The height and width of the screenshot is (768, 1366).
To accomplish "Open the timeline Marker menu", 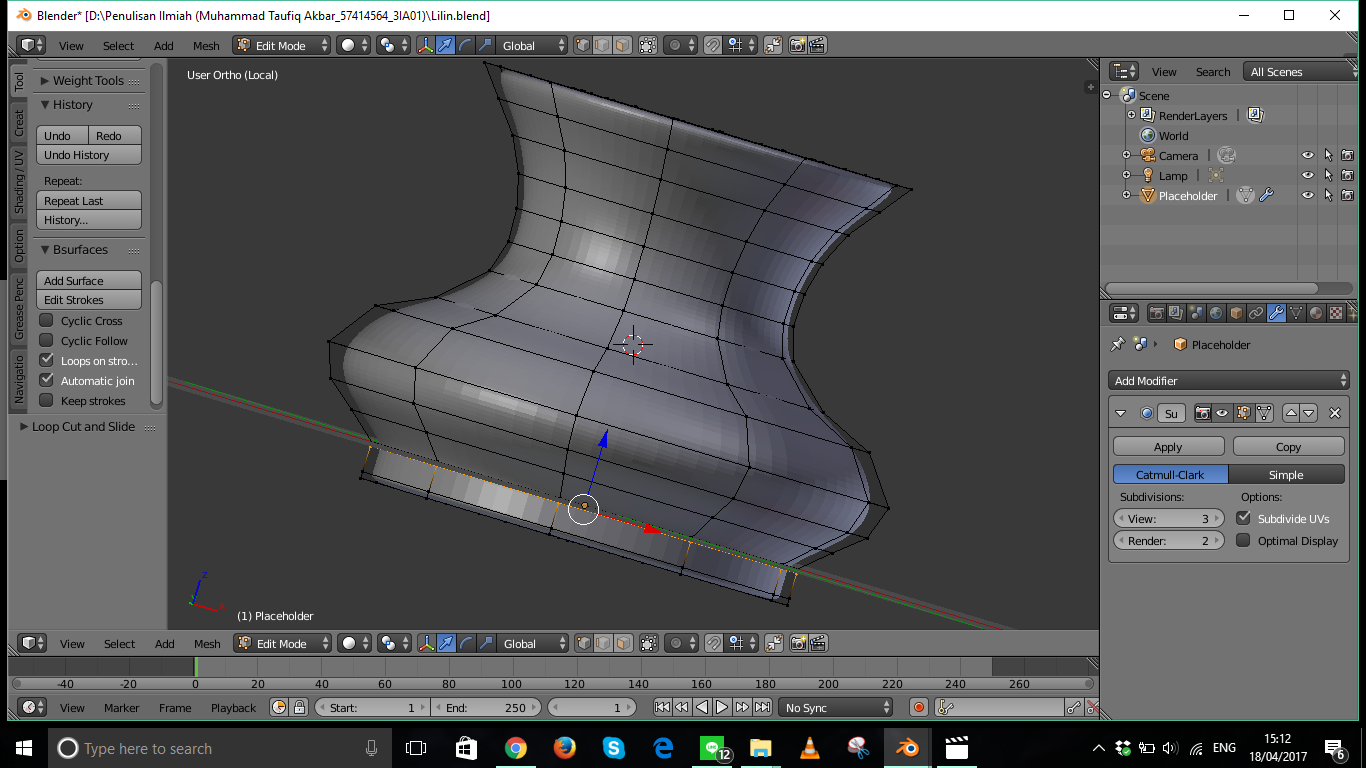I will [122, 707].
